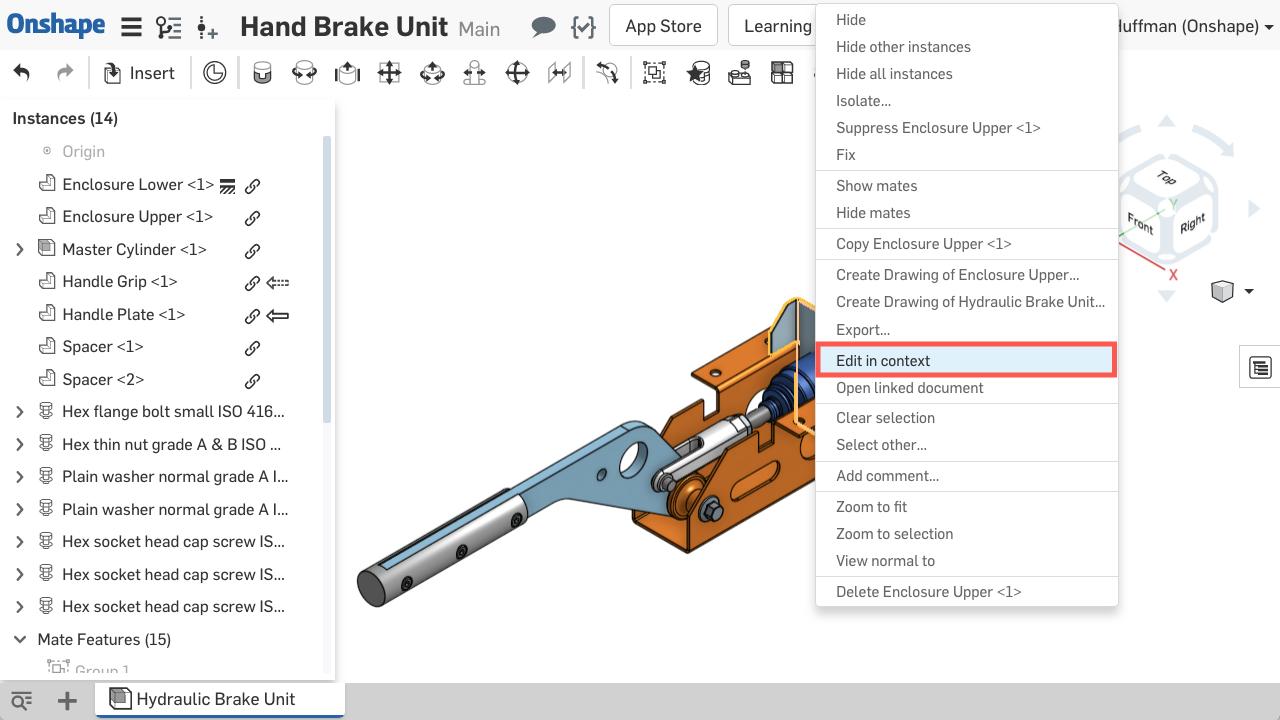1280x720 pixels.
Task: Collapse the Mate Features (15) section
Action: [x=20, y=640]
